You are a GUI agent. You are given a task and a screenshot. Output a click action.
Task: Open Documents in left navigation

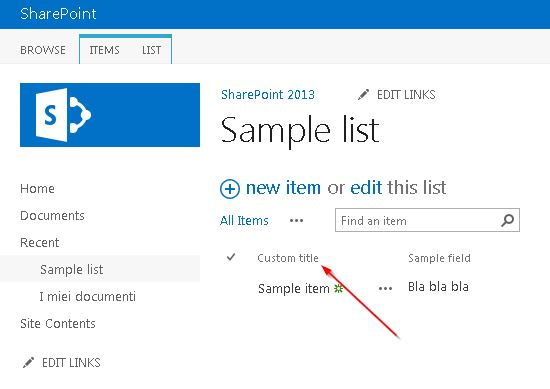tap(52, 215)
